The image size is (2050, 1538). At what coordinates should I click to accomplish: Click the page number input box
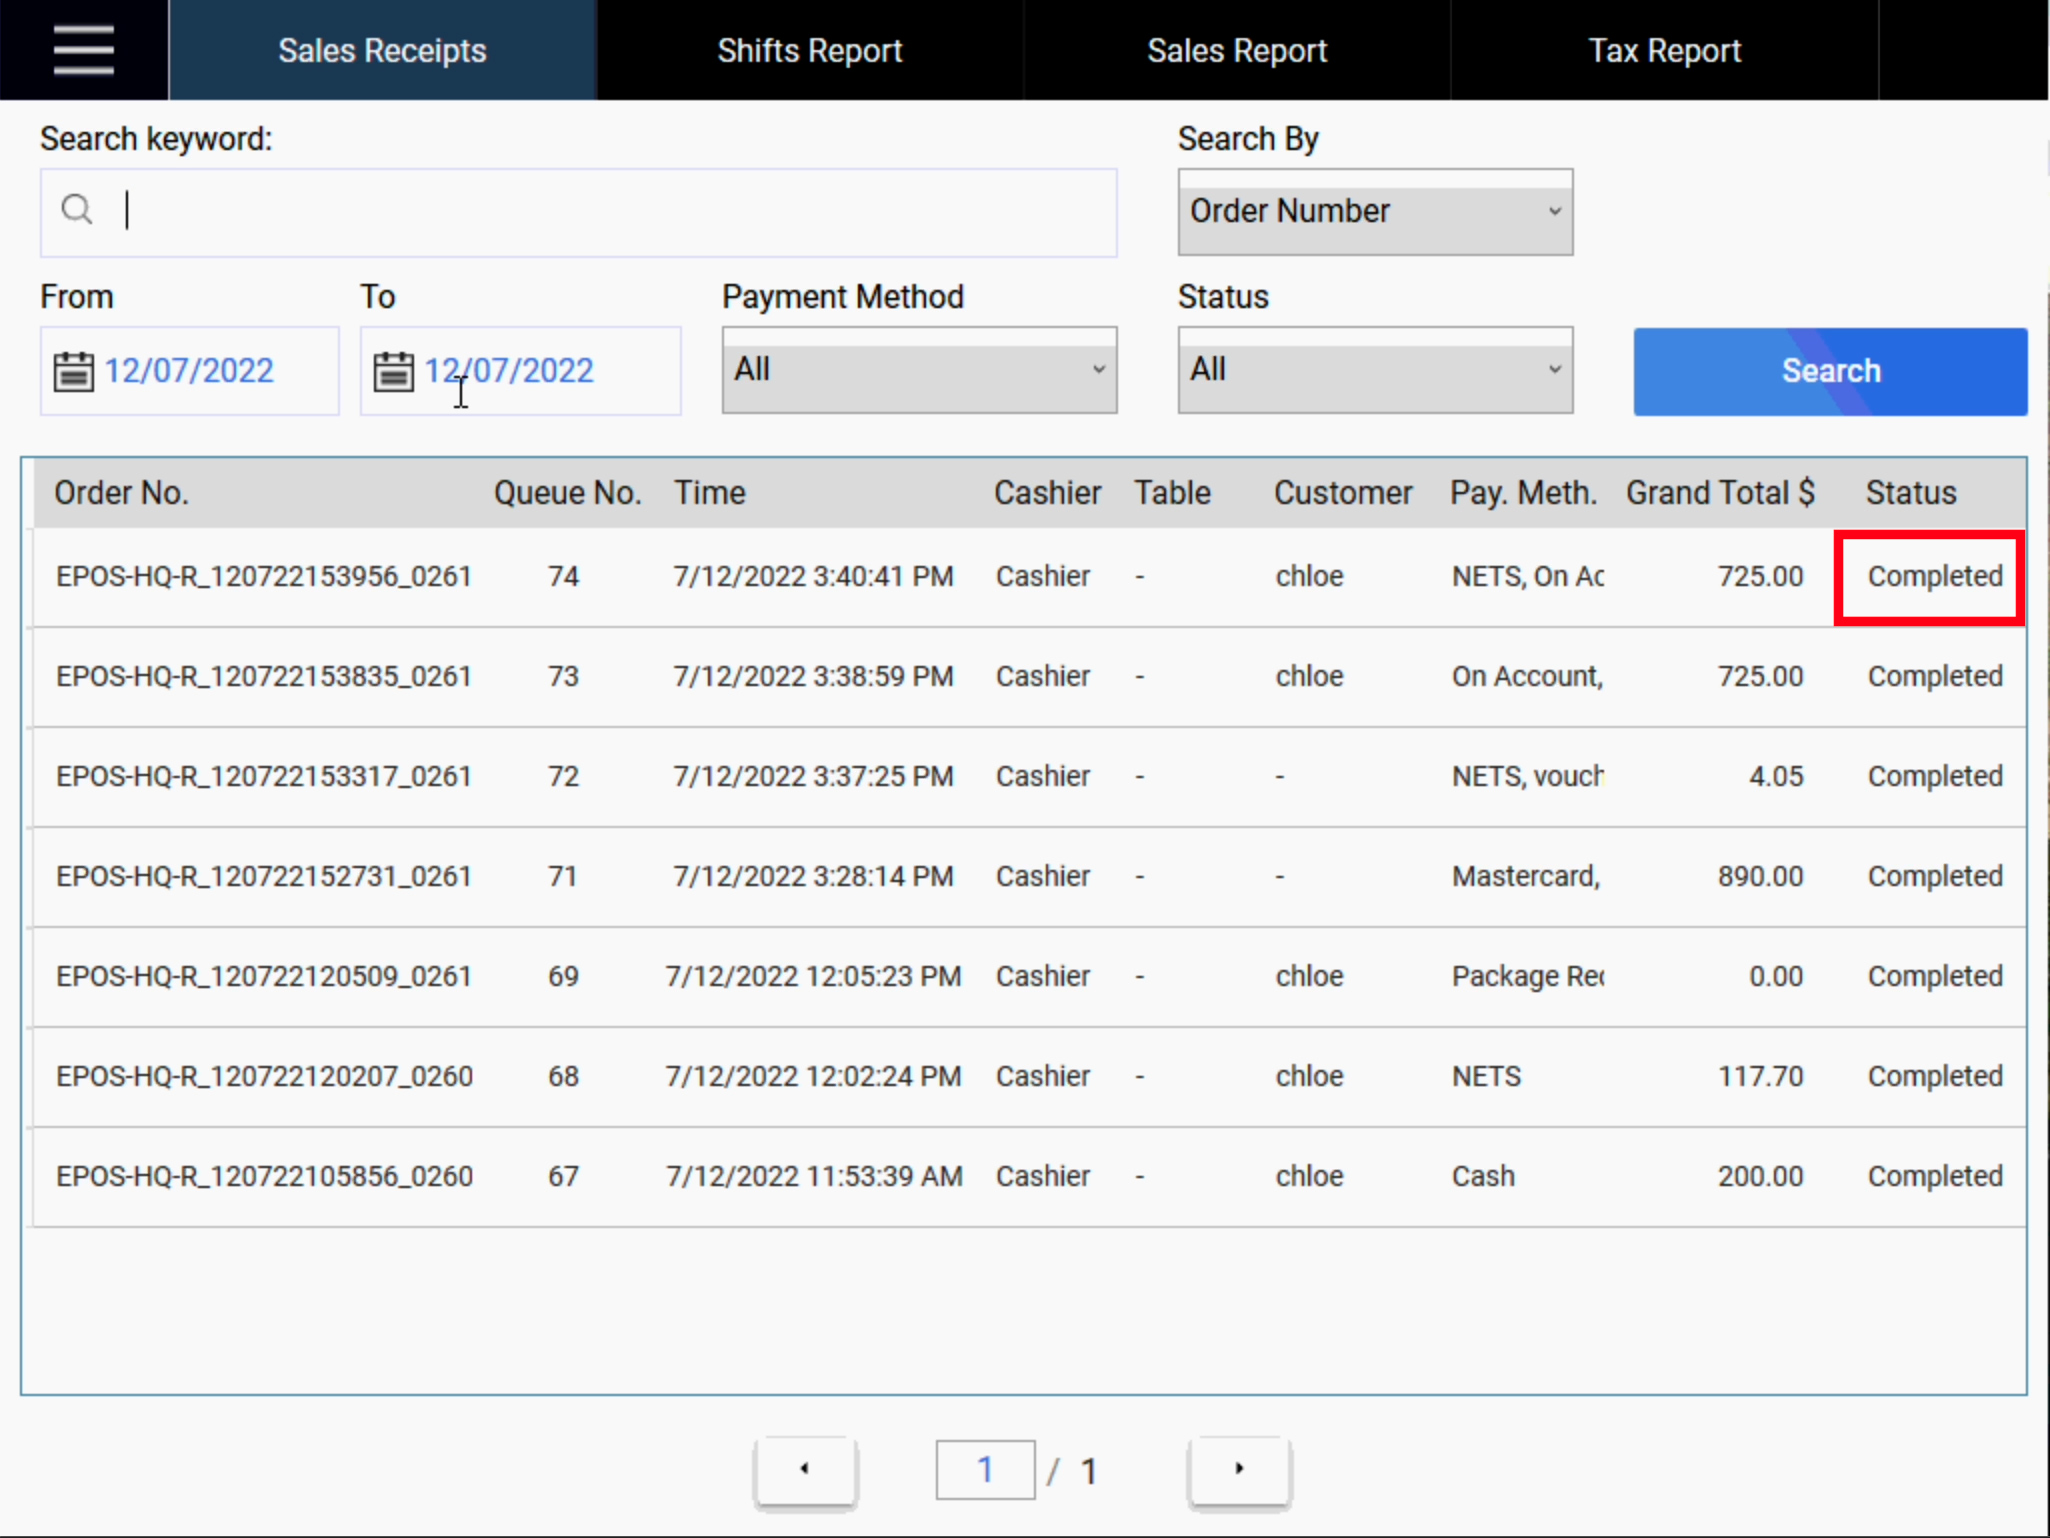pos(985,1470)
